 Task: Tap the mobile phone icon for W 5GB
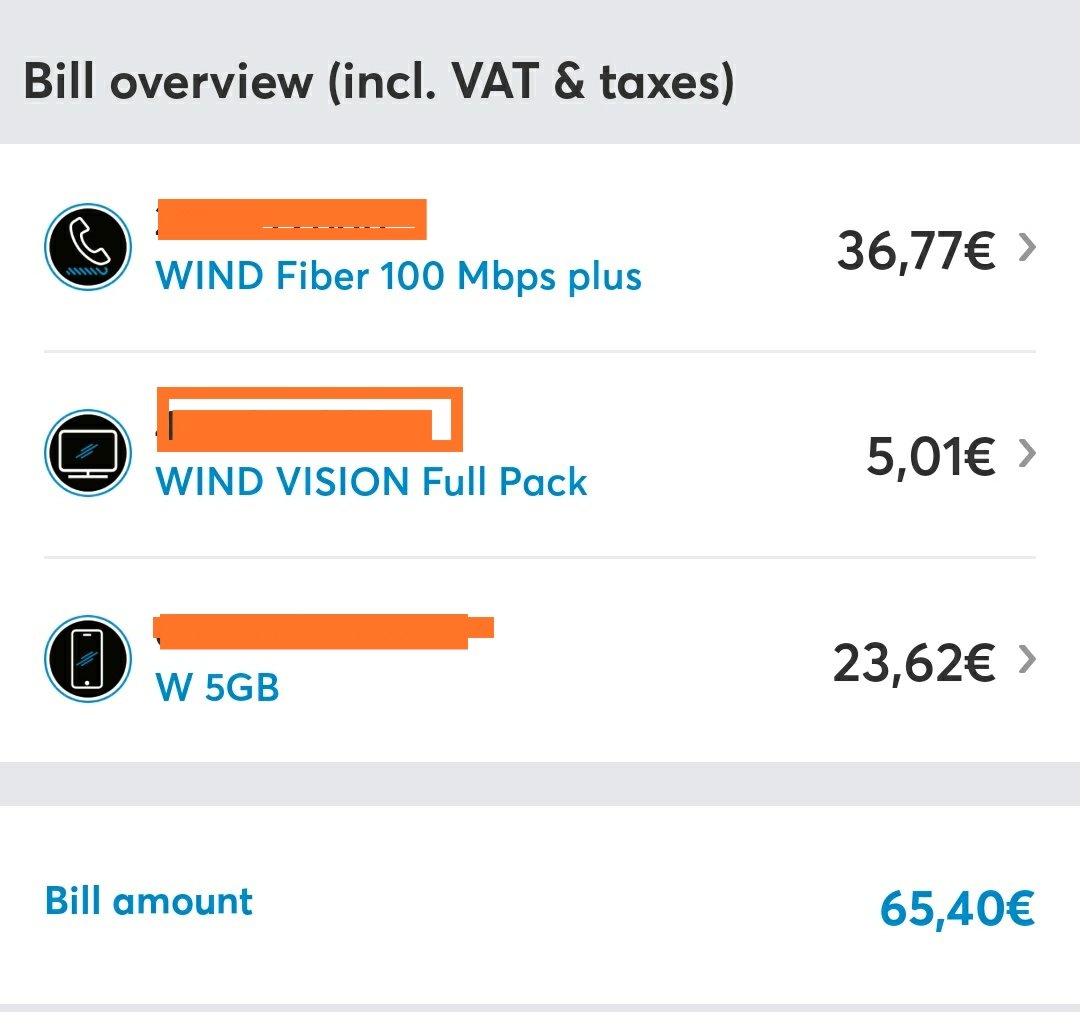[x=87, y=659]
